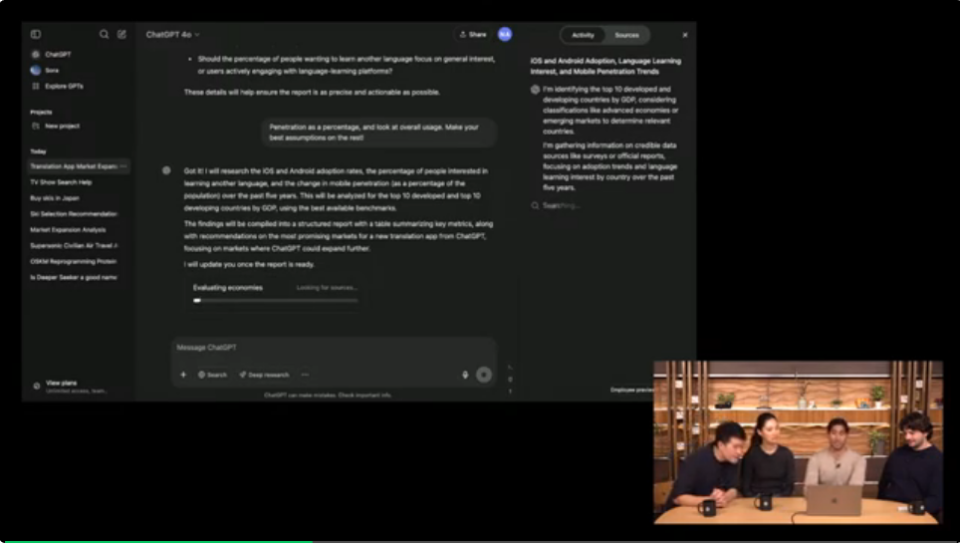Switch to the Sources tab
Viewport: 960px width, 544px height.
pyautogui.click(x=626, y=35)
